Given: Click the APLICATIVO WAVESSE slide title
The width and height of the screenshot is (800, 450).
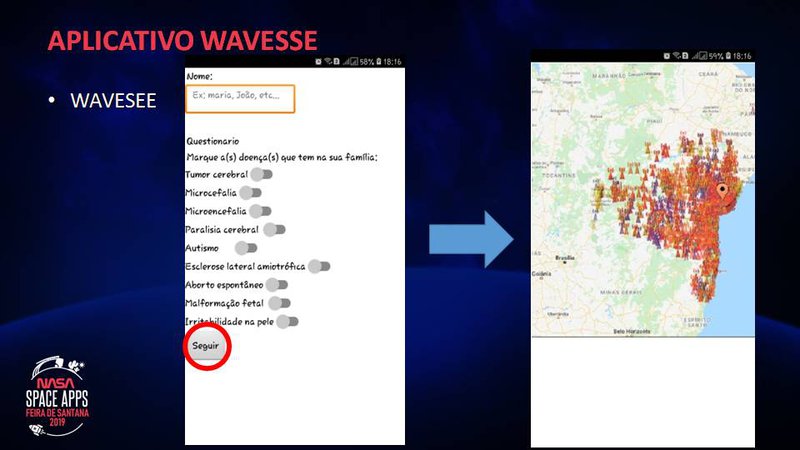Looking at the screenshot, I should tap(182, 41).
